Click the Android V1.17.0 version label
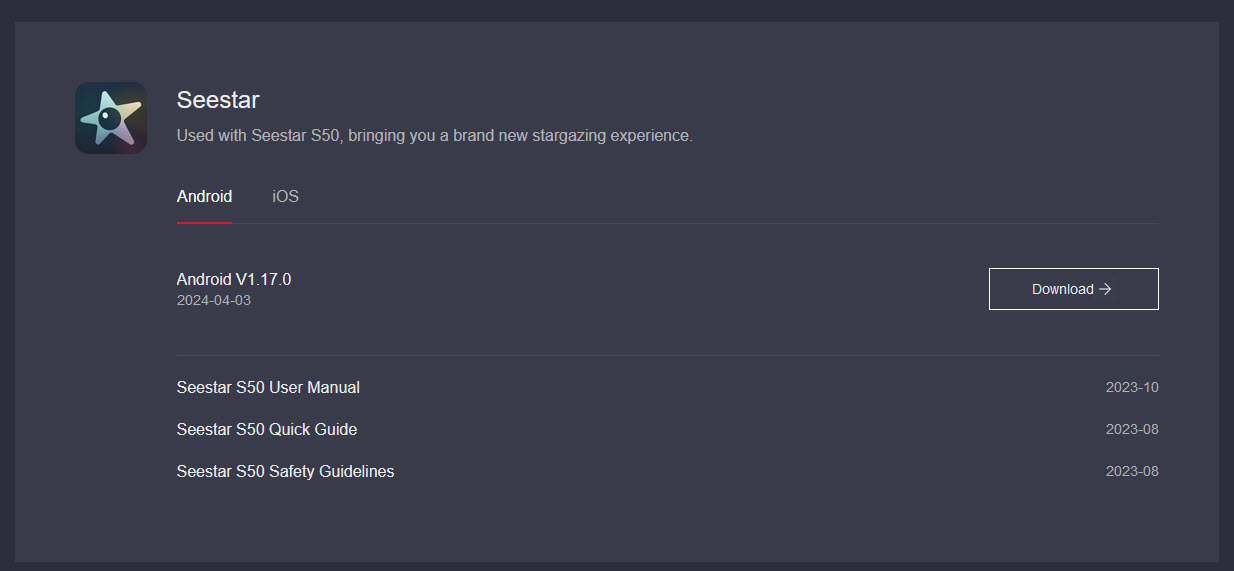Viewport: 1234px width, 571px height. [234, 279]
